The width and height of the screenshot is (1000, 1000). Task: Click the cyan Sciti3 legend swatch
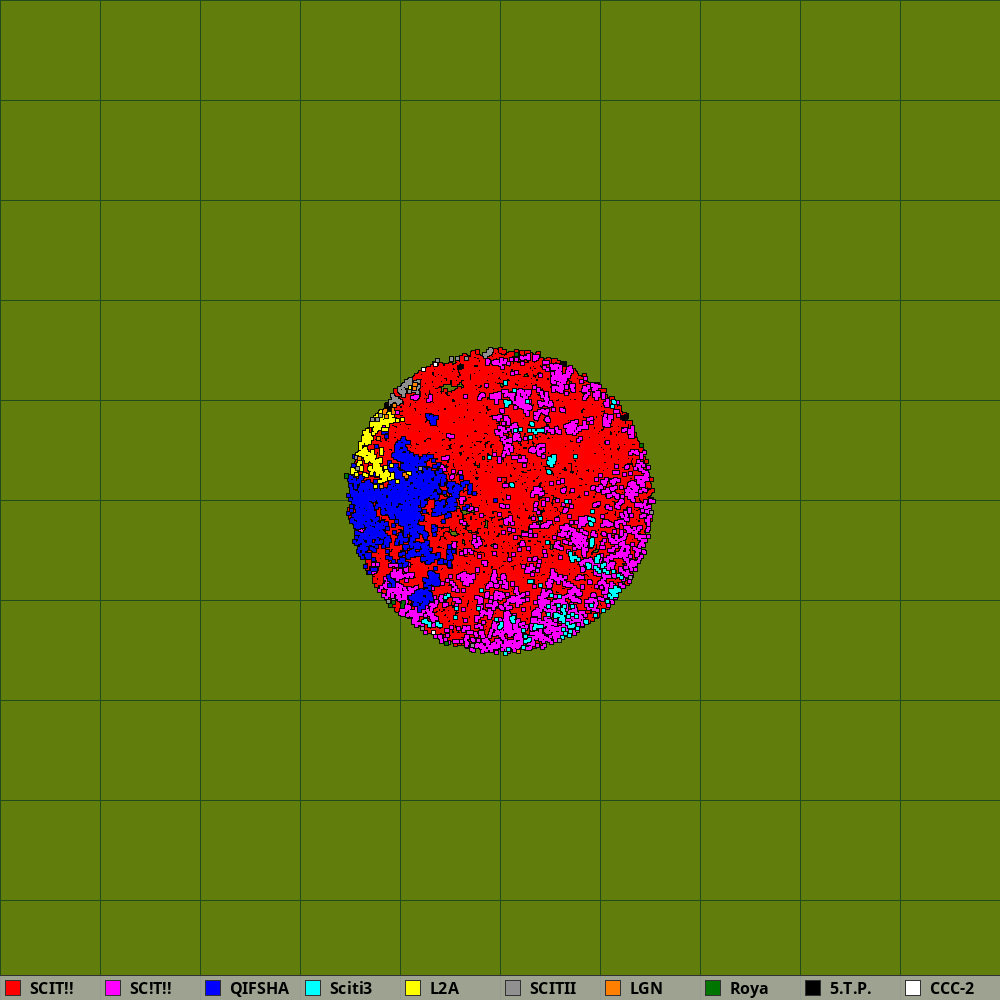click(x=313, y=988)
